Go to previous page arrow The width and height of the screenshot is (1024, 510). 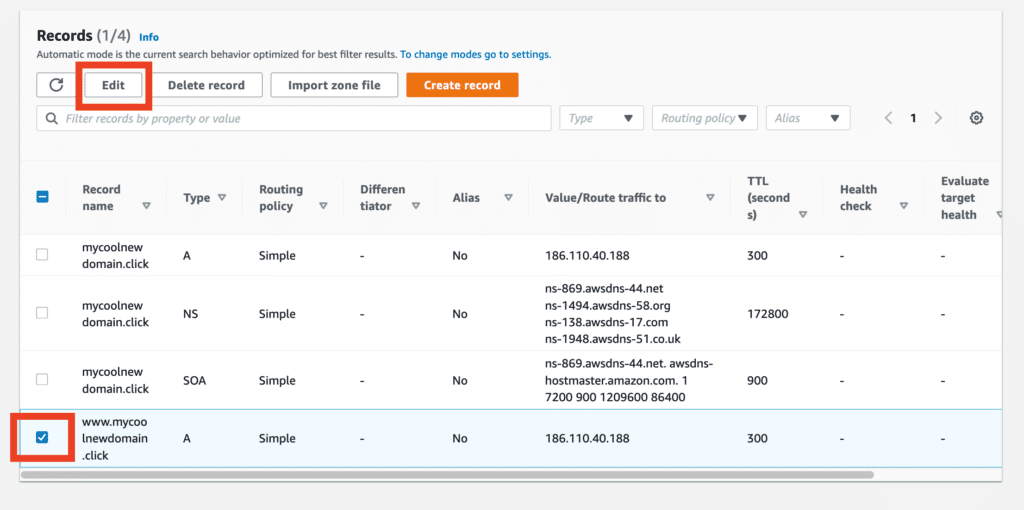[x=888, y=118]
